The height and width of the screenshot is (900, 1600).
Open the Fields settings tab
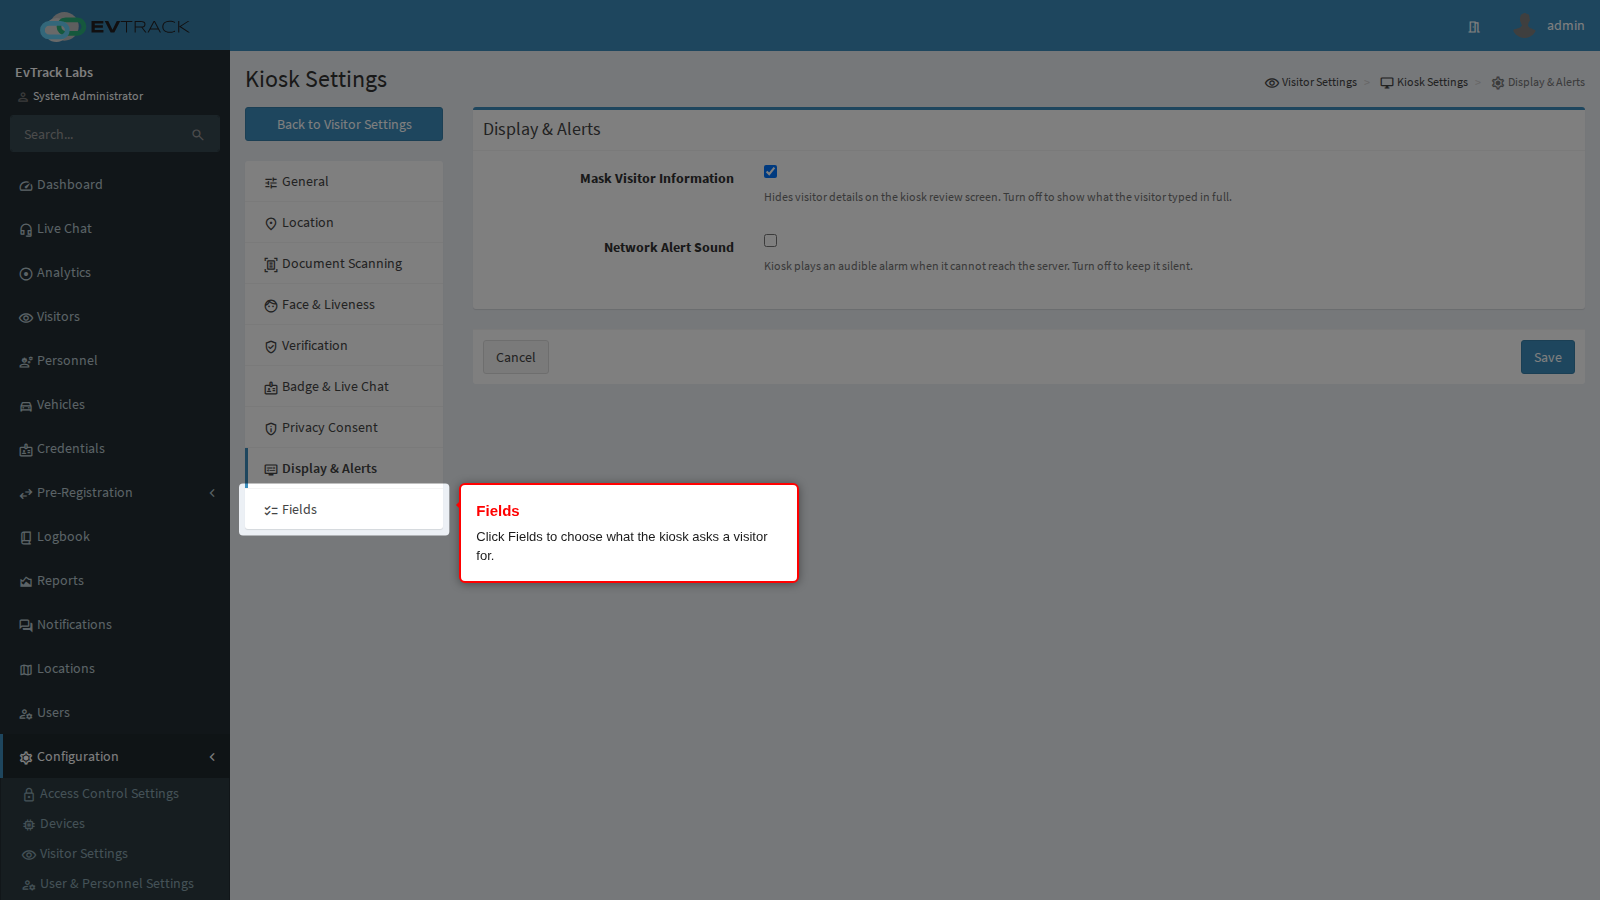344,510
